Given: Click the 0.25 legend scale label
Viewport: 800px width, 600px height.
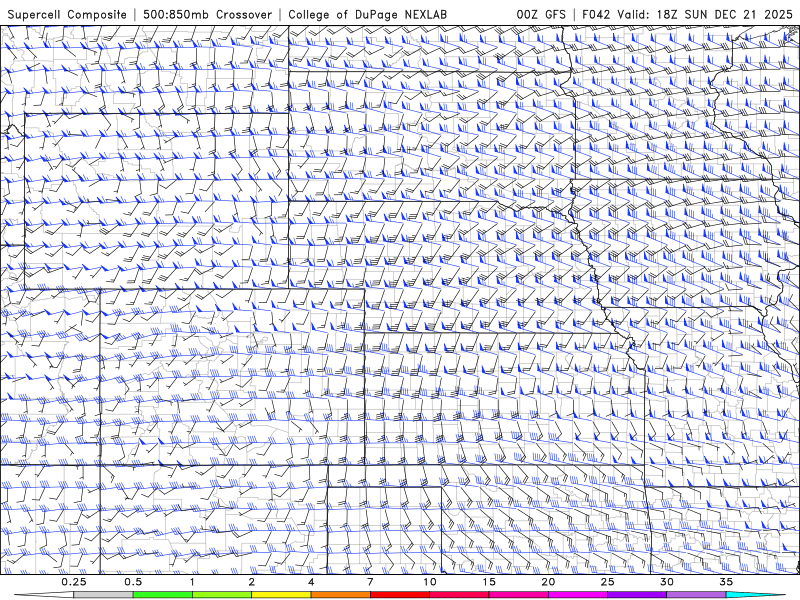Looking at the screenshot, I should coord(74,582).
